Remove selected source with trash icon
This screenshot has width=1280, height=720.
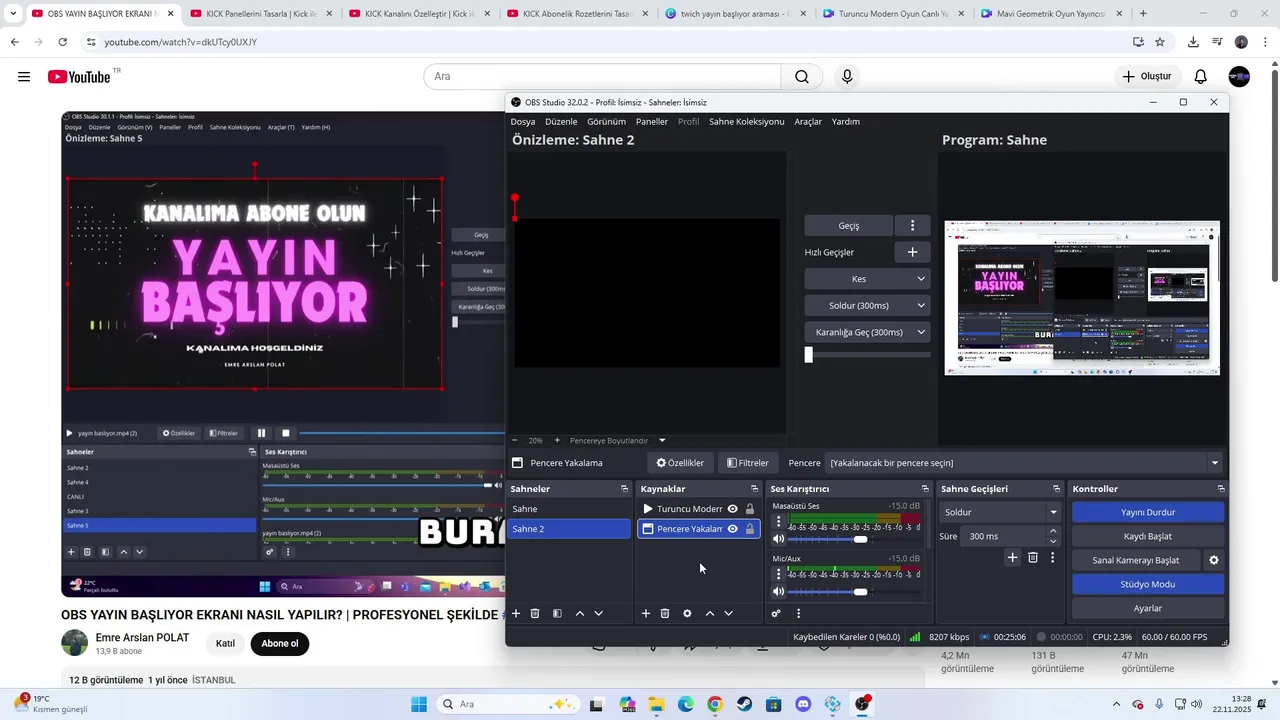(x=665, y=613)
